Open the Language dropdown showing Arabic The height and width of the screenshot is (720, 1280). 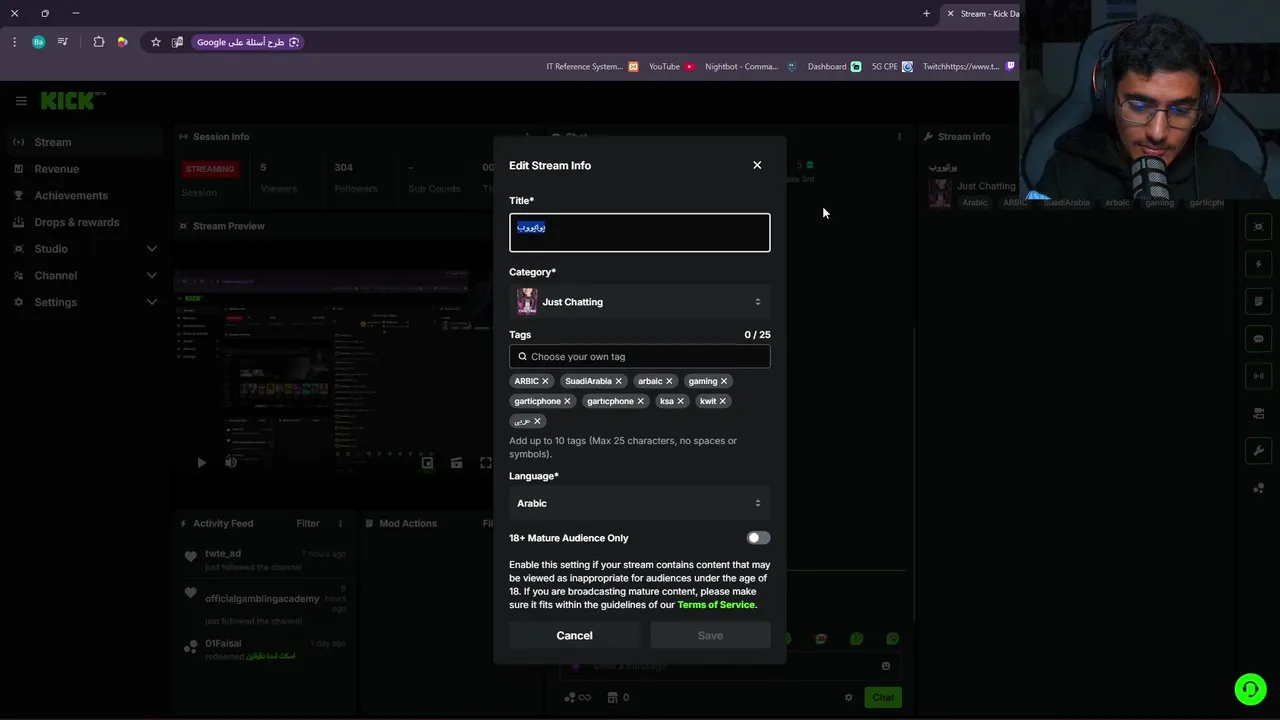[640, 503]
